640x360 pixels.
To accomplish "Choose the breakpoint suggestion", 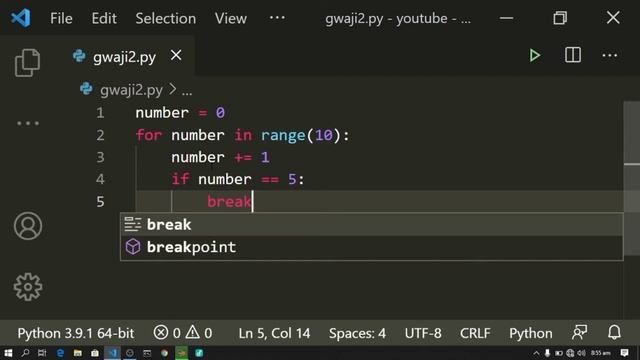I will (x=371, y=247).
